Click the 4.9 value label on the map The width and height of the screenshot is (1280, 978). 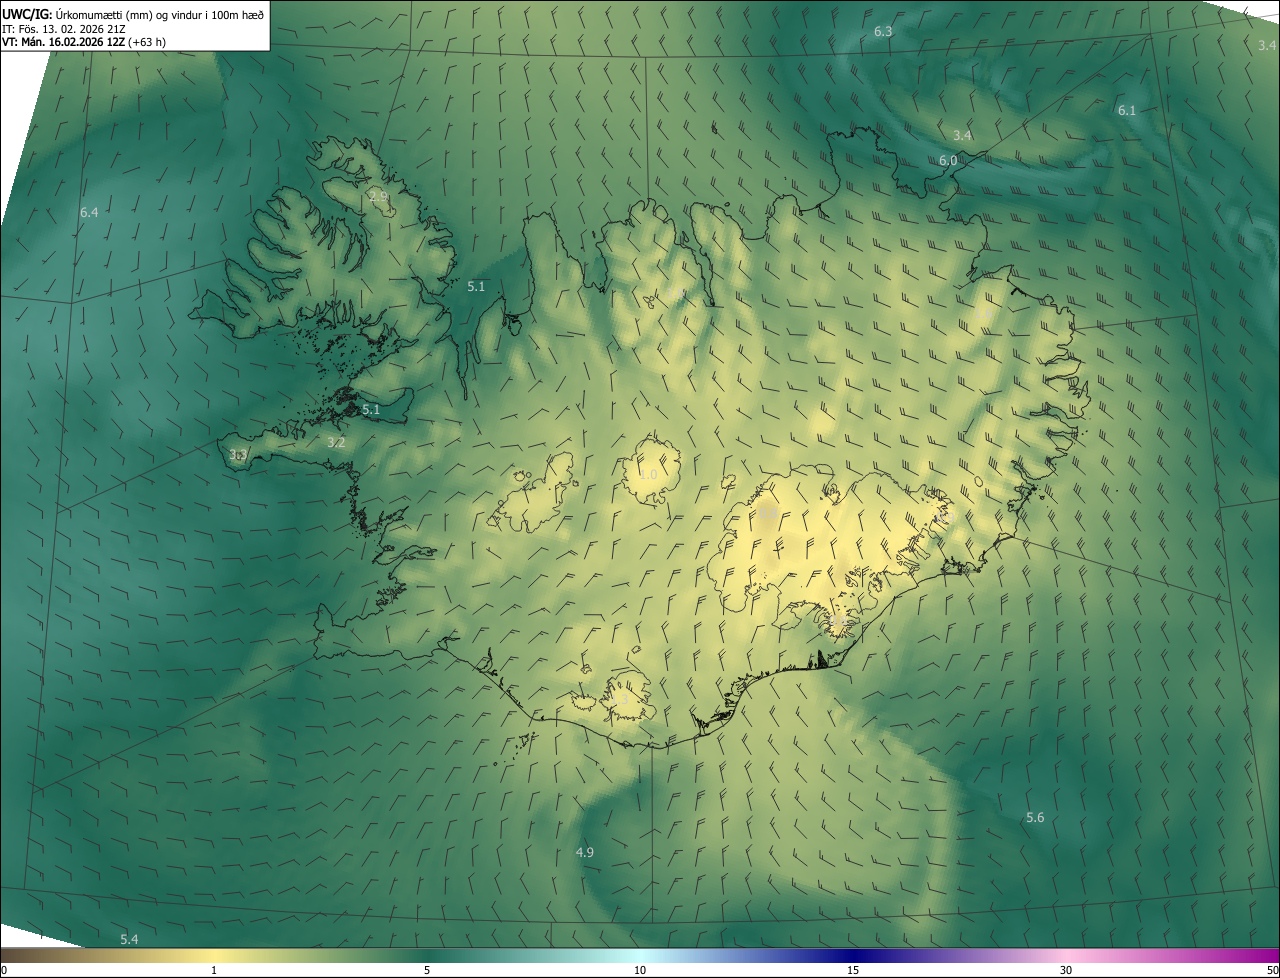[585, 852]
